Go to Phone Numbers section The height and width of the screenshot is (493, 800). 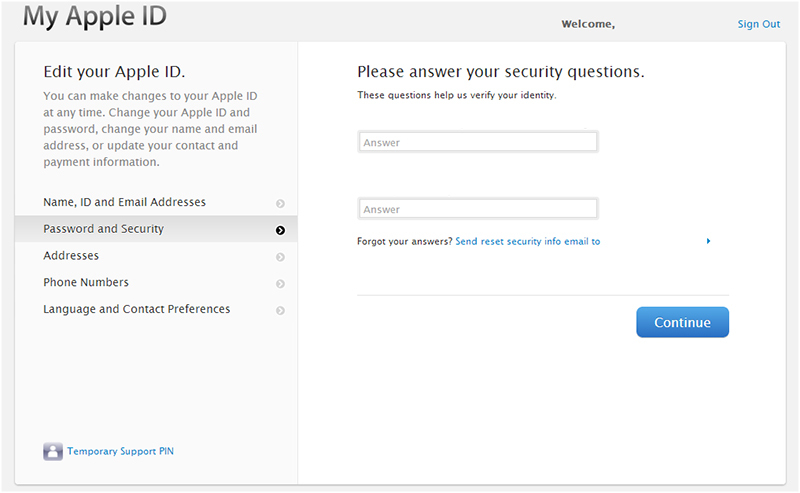[156, 282]
